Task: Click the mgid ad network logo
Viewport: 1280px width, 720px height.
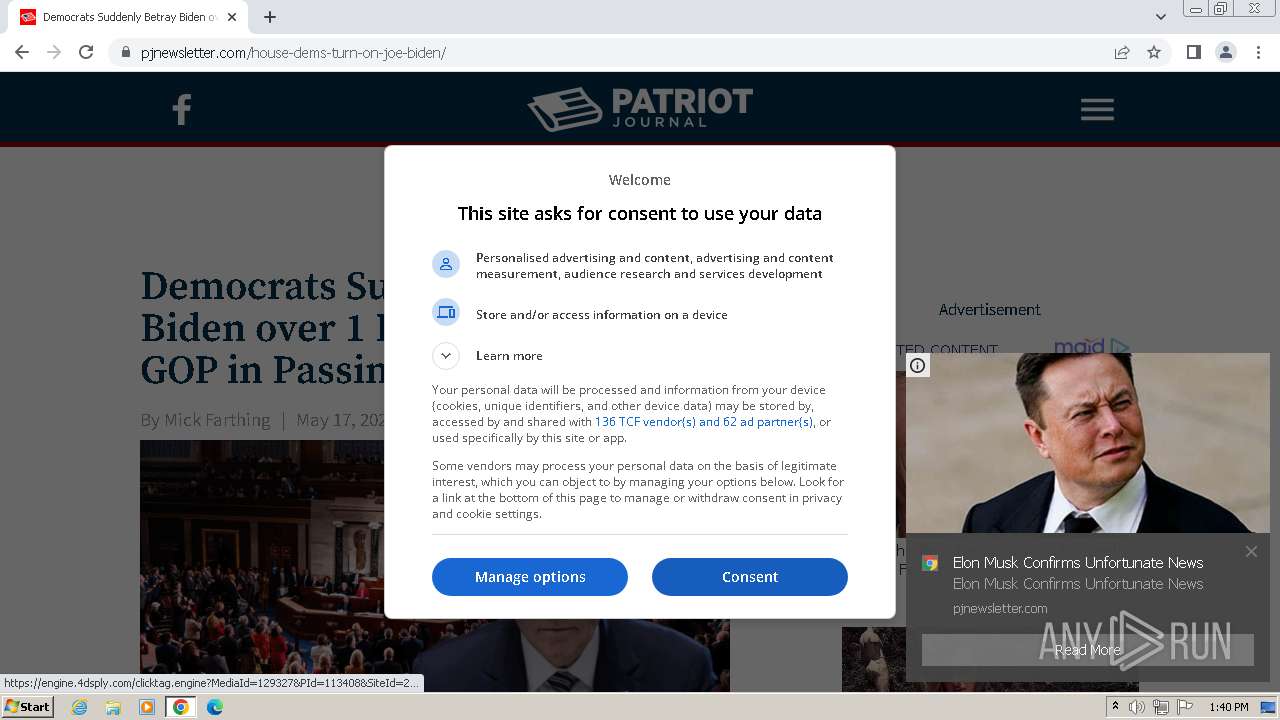Action: [x=1091, y=346]
